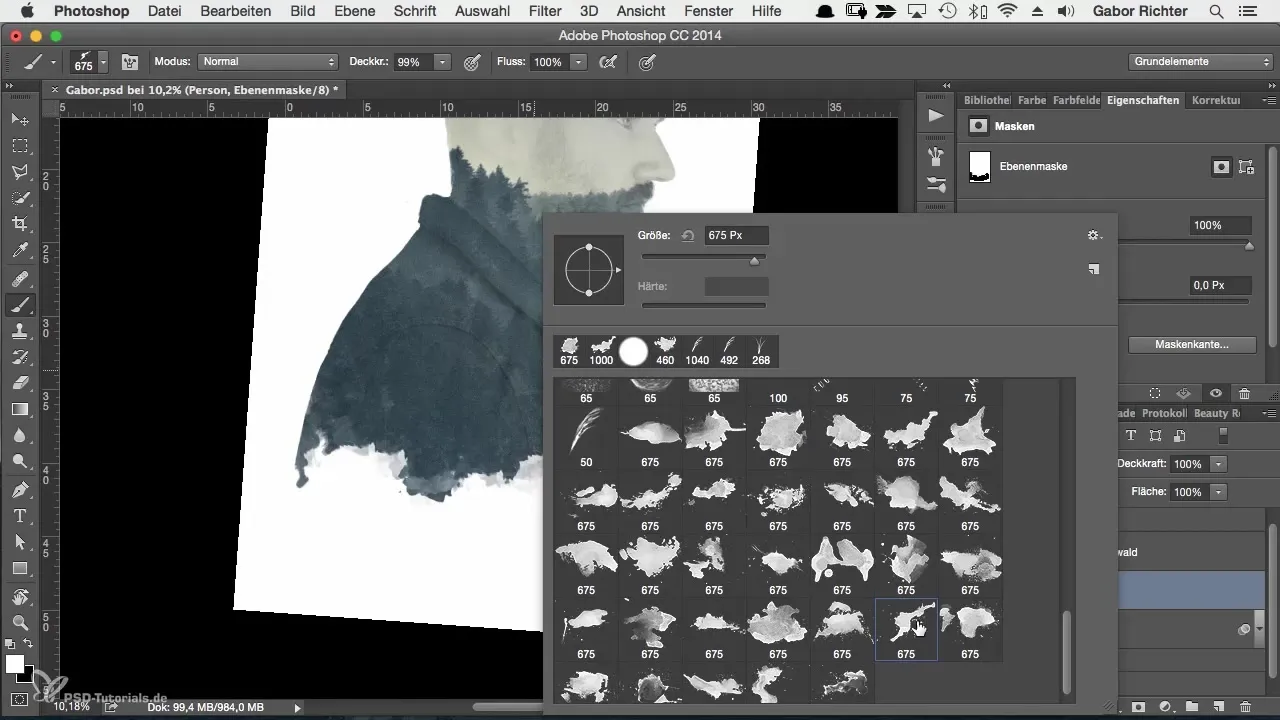The width and height of the screenshot is (1280, 720).
Task: Switch to the Protokoll tab
Action: [x=1163, y=413]
